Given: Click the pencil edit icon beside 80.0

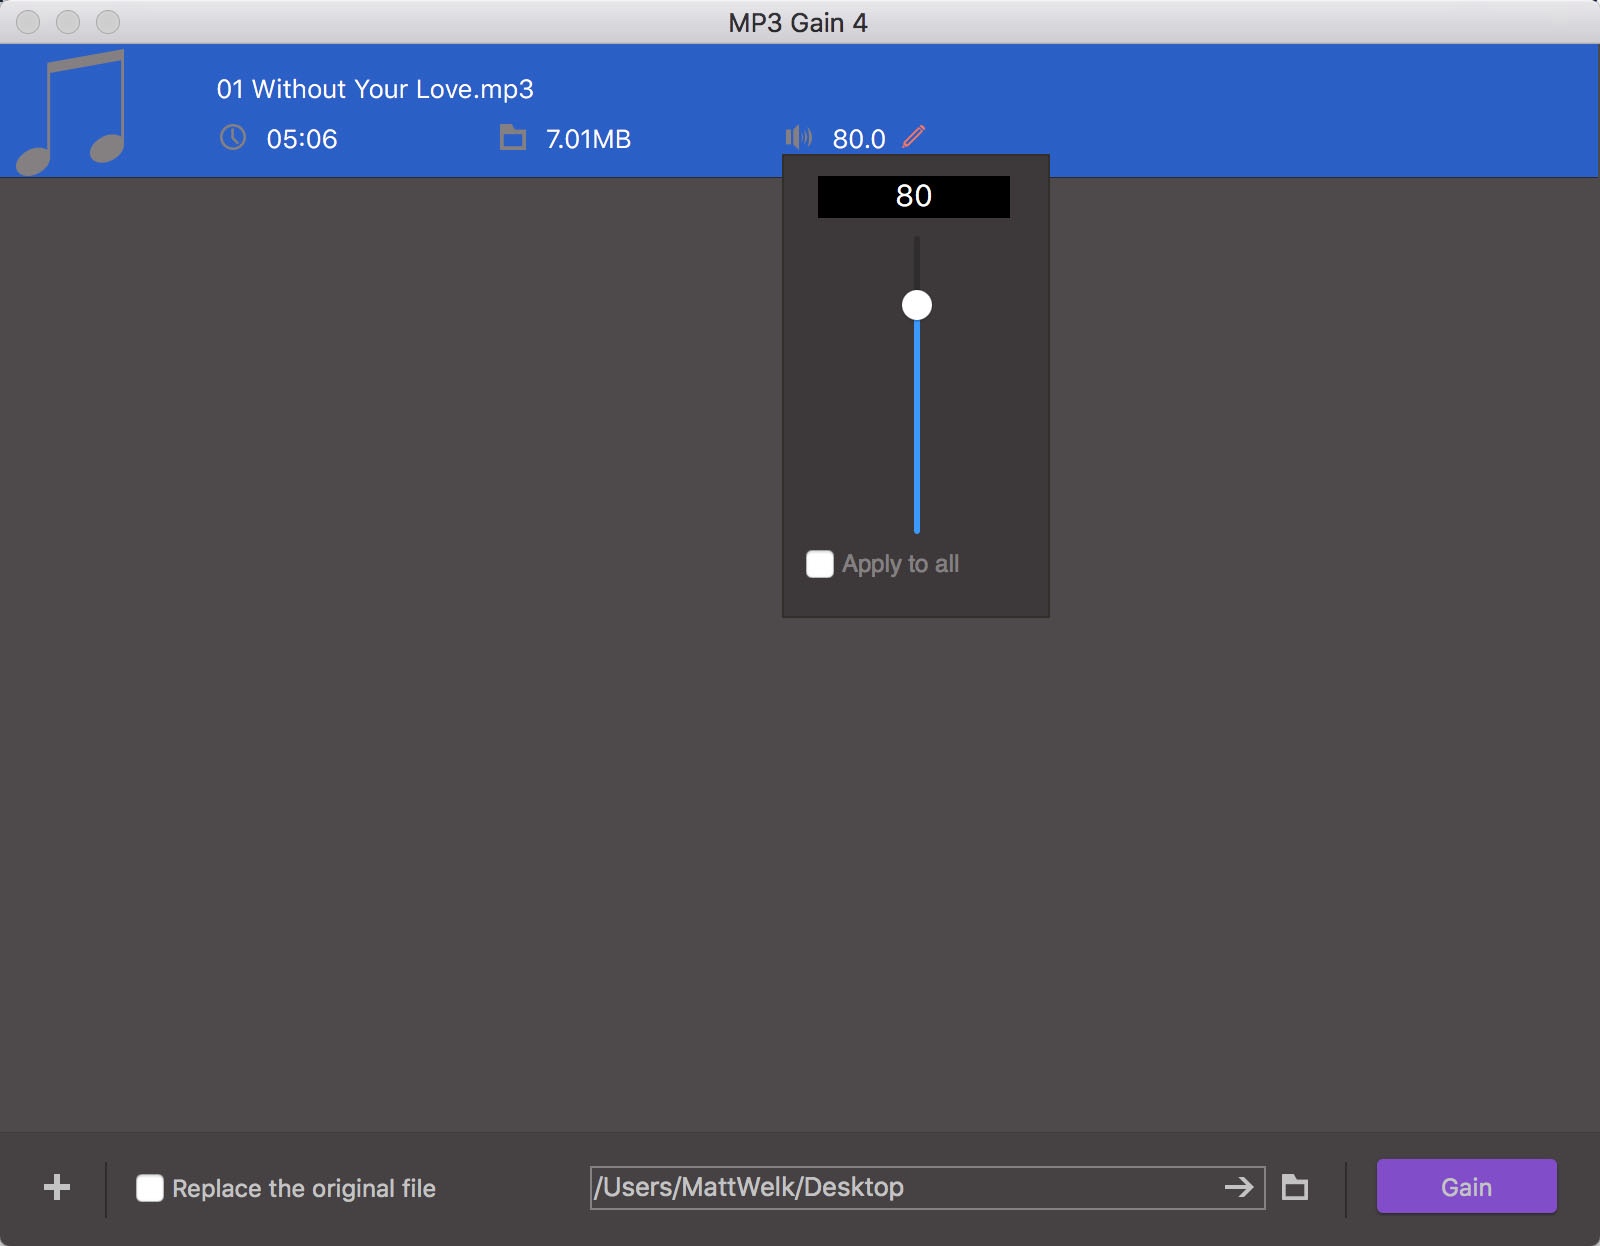Looking at the screenshot, I should (x=914, y=137).
